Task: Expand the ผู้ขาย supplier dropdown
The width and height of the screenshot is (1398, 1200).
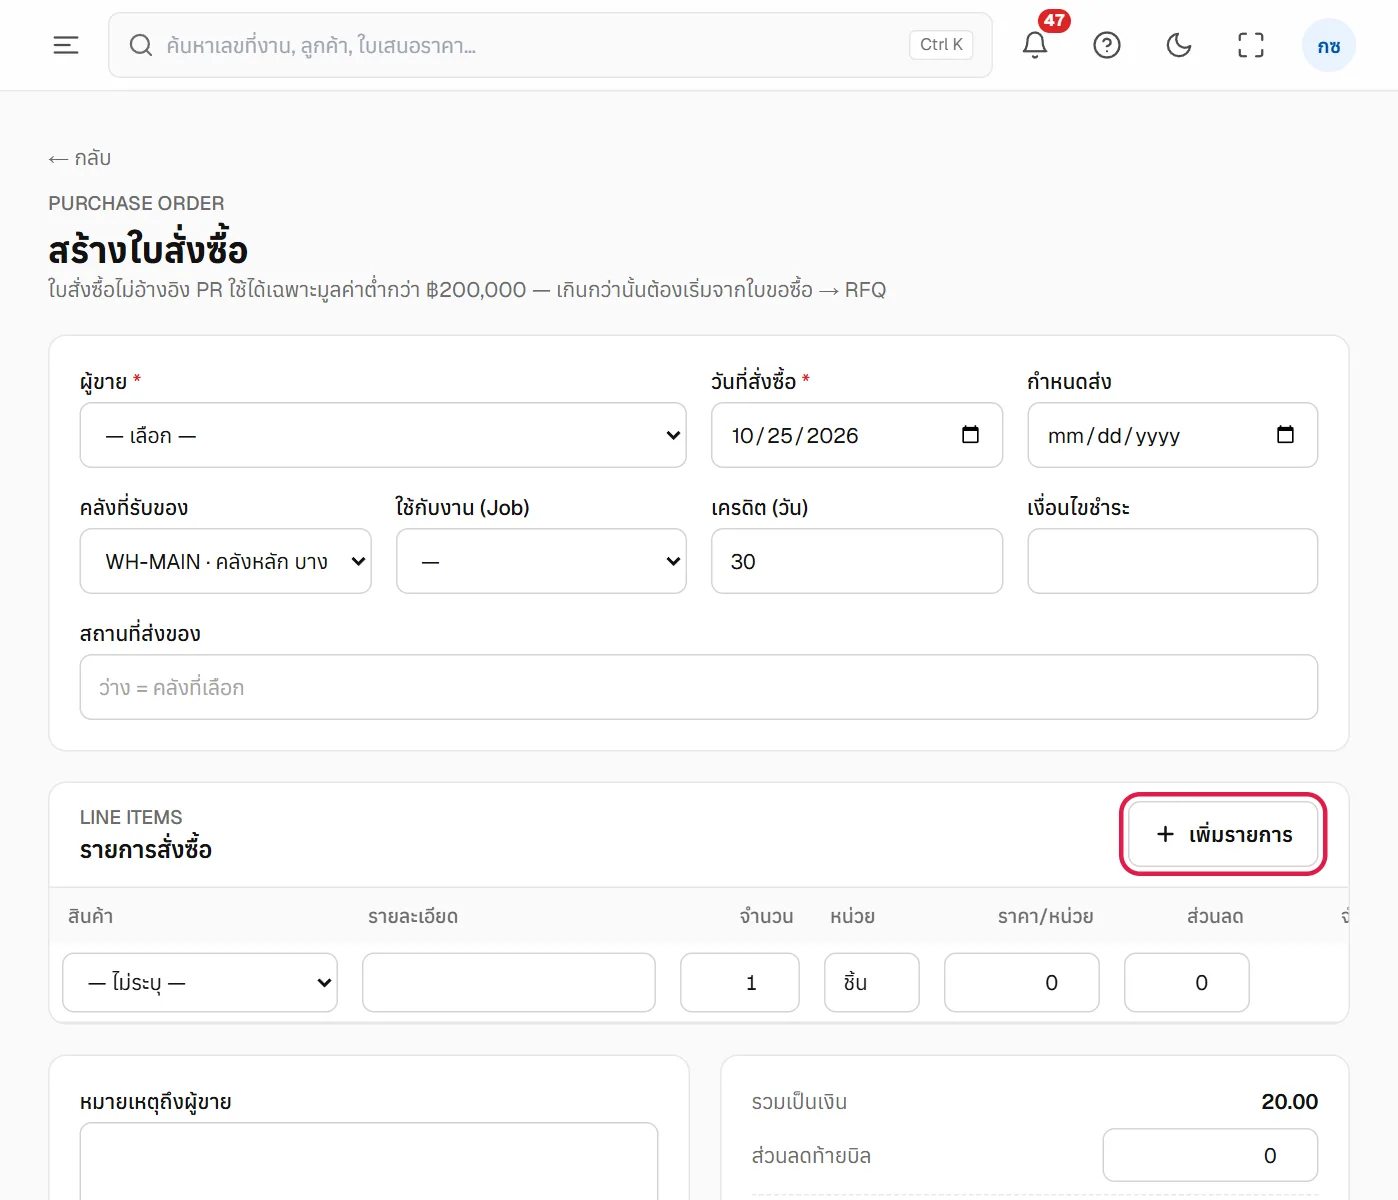Action: [383, 435]
